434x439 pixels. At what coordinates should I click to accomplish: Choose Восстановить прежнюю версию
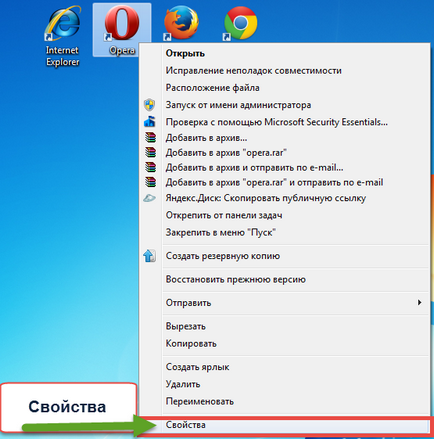pos(236,279)
